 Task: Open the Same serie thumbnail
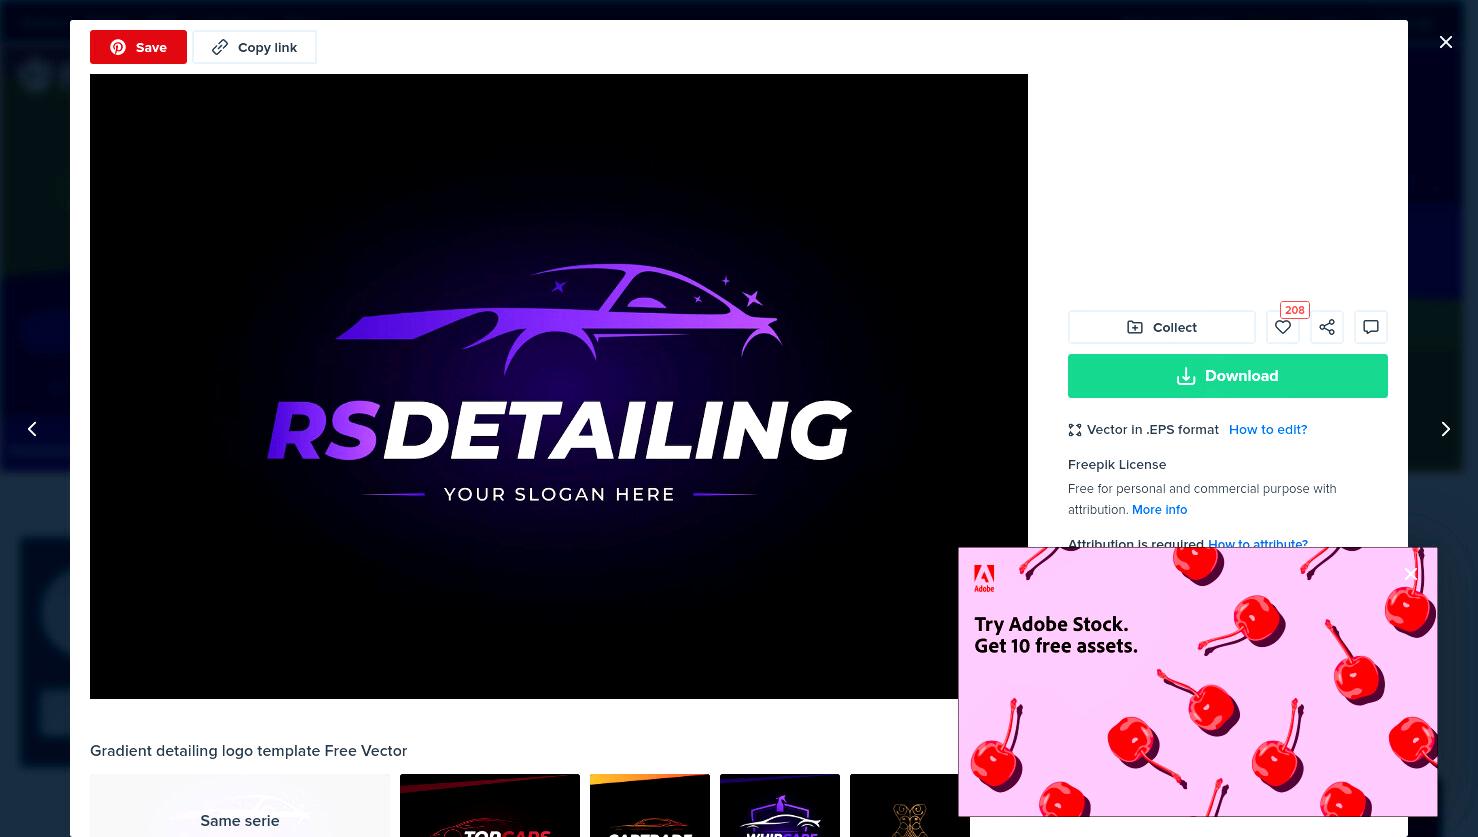click(x=240, y=806)
